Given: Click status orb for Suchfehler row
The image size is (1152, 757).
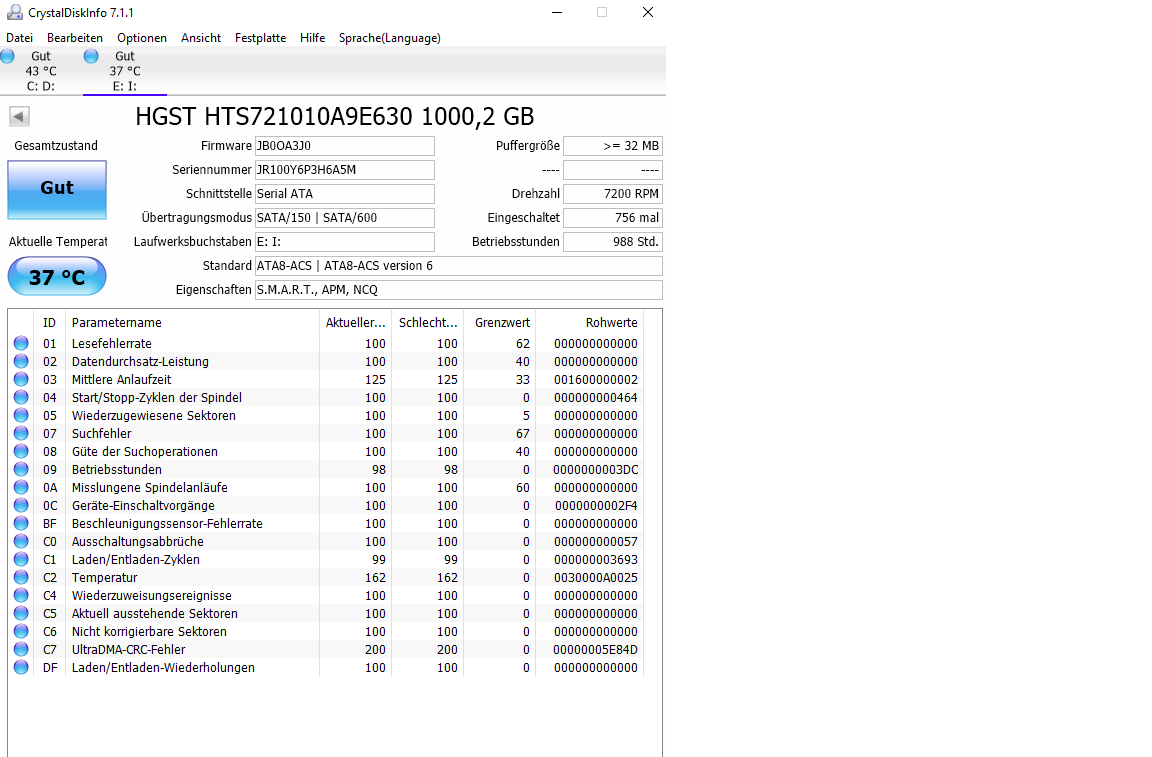Looking at the screenshot, I should 21,434.
